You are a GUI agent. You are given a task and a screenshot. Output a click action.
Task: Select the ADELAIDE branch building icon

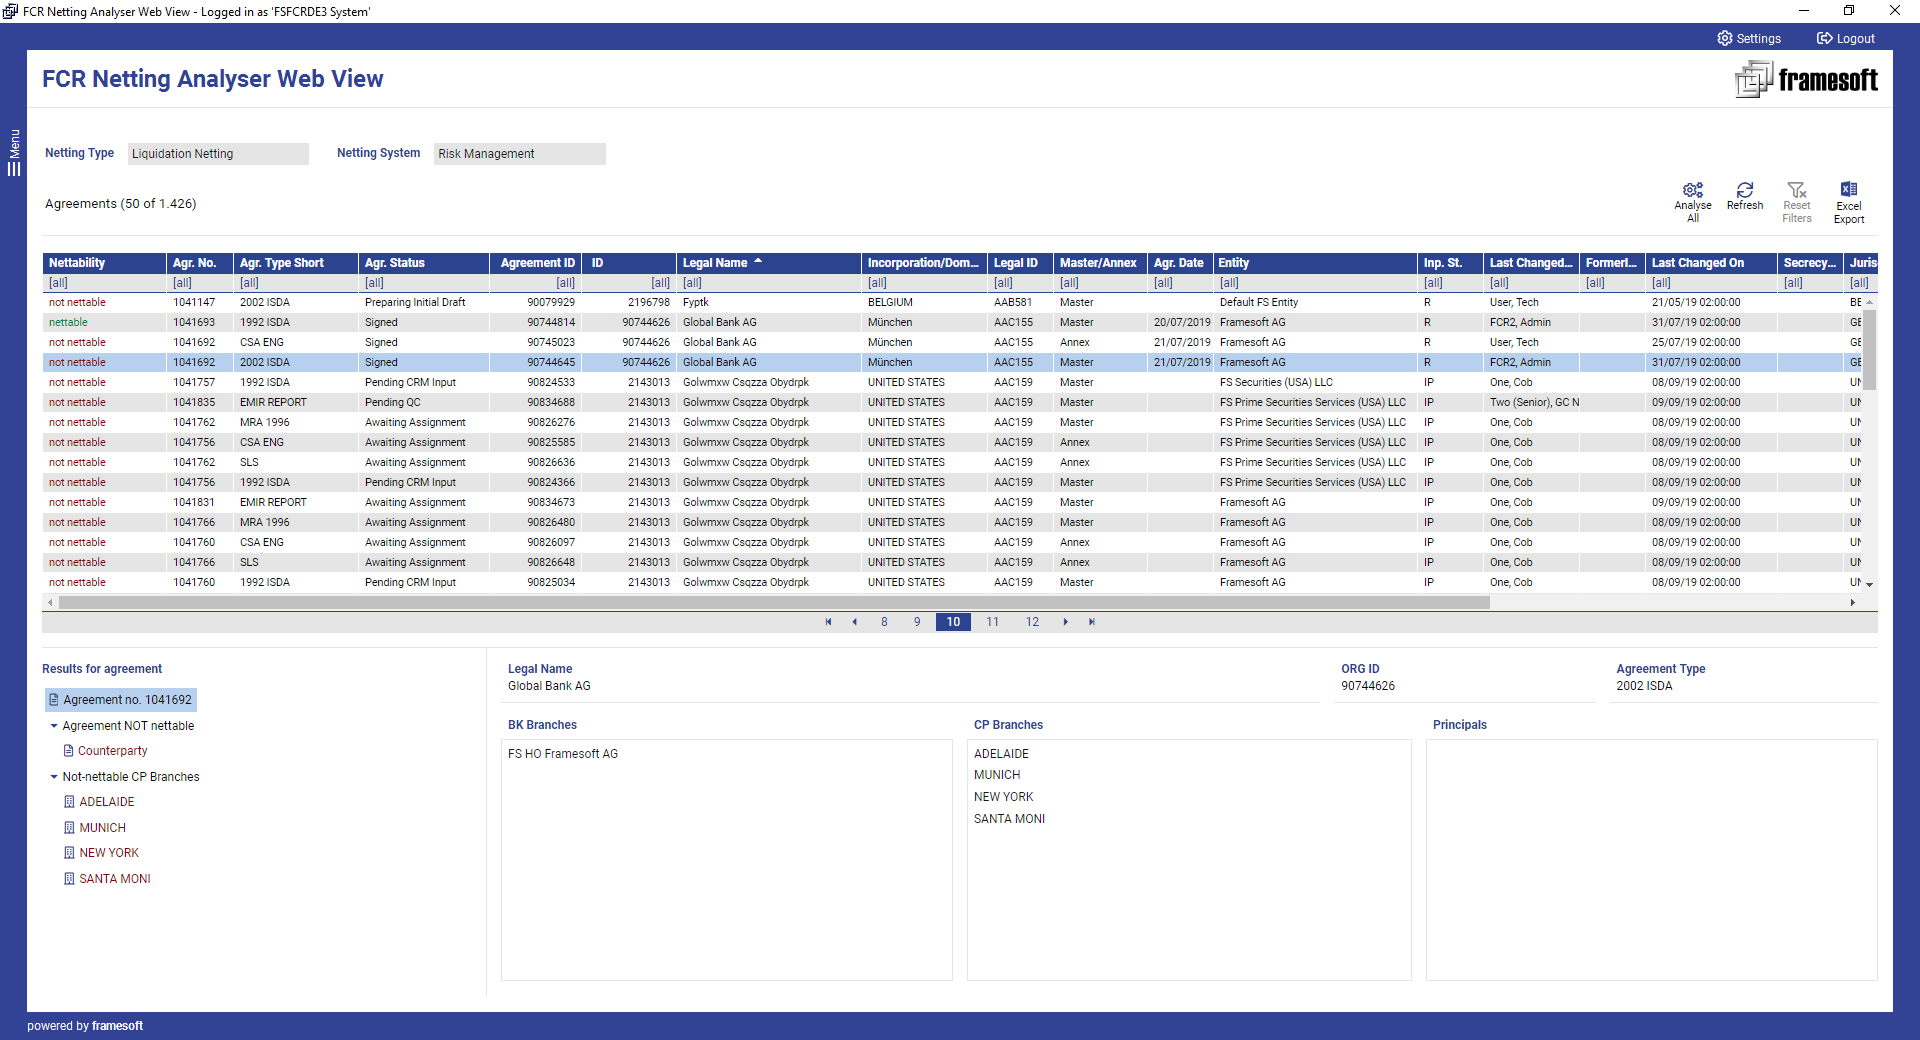[x=69, y=802]
